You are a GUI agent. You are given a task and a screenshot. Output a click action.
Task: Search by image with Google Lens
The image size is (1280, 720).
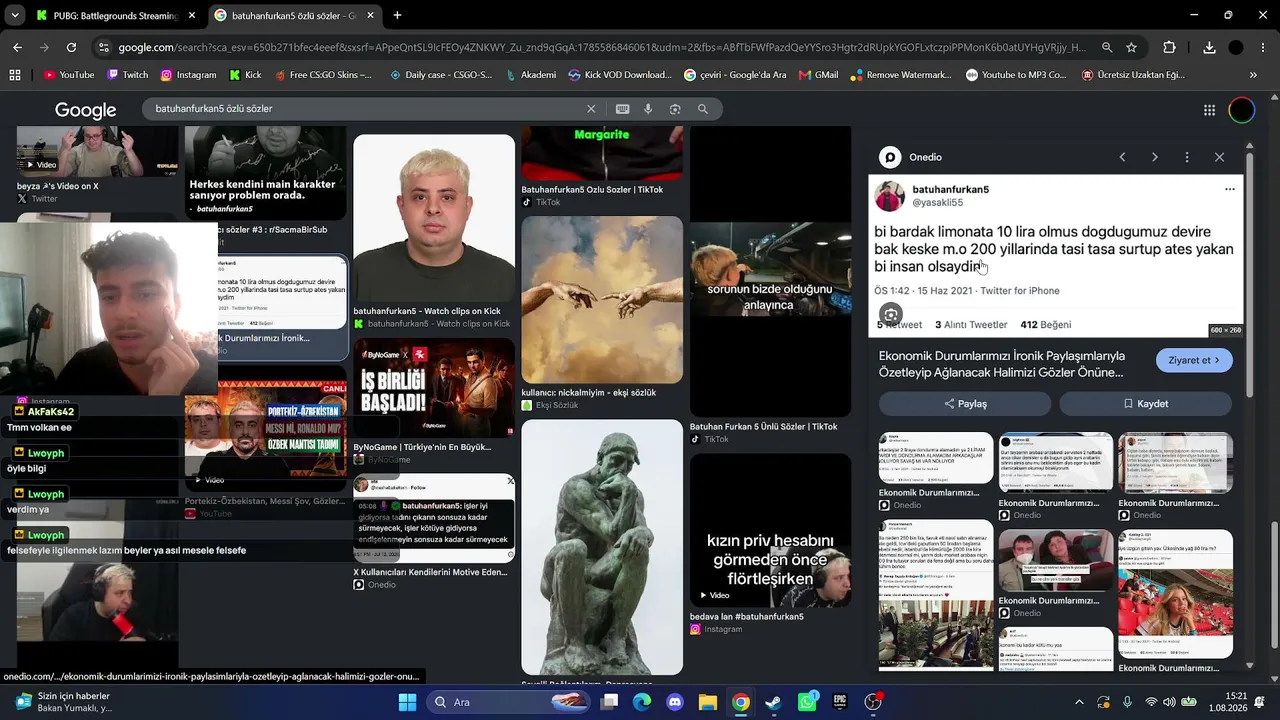[x=675, y=109]
